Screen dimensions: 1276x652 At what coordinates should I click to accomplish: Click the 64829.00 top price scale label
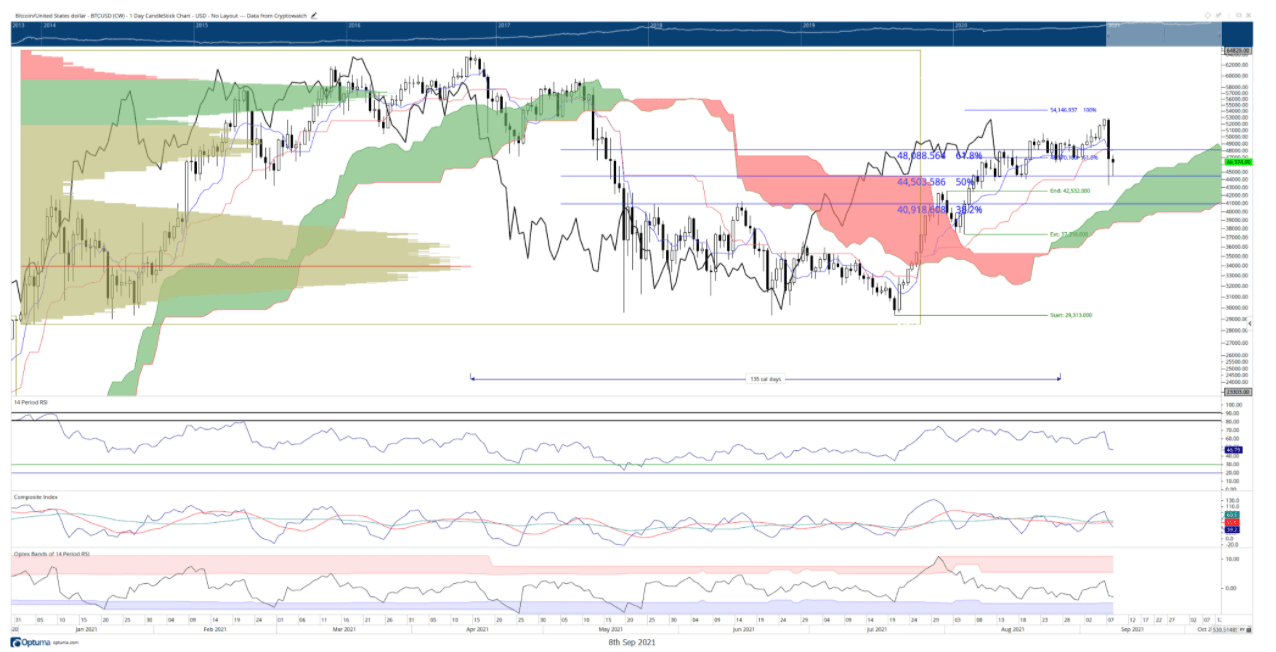[1237, 50]
